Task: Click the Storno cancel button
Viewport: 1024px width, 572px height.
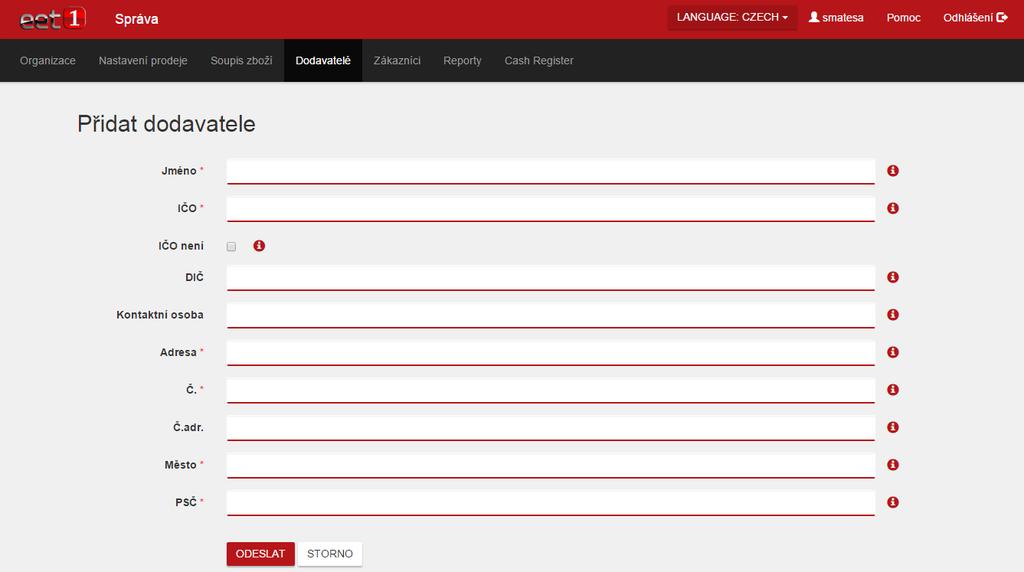Action: [x=330, y=554]
